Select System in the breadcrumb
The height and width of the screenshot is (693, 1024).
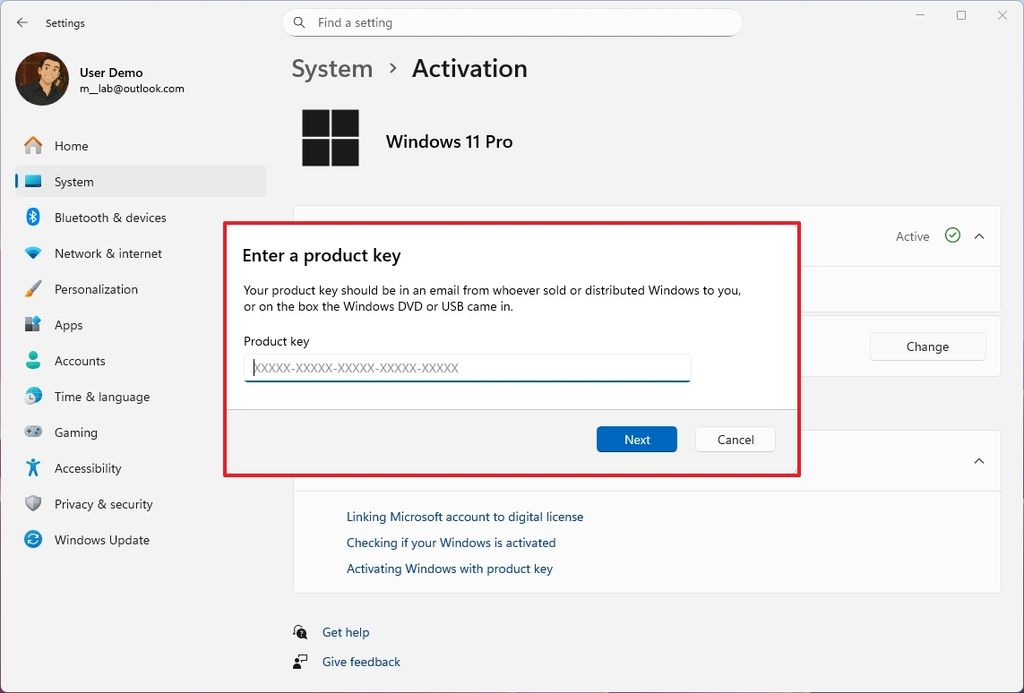(x=331, y=68)
